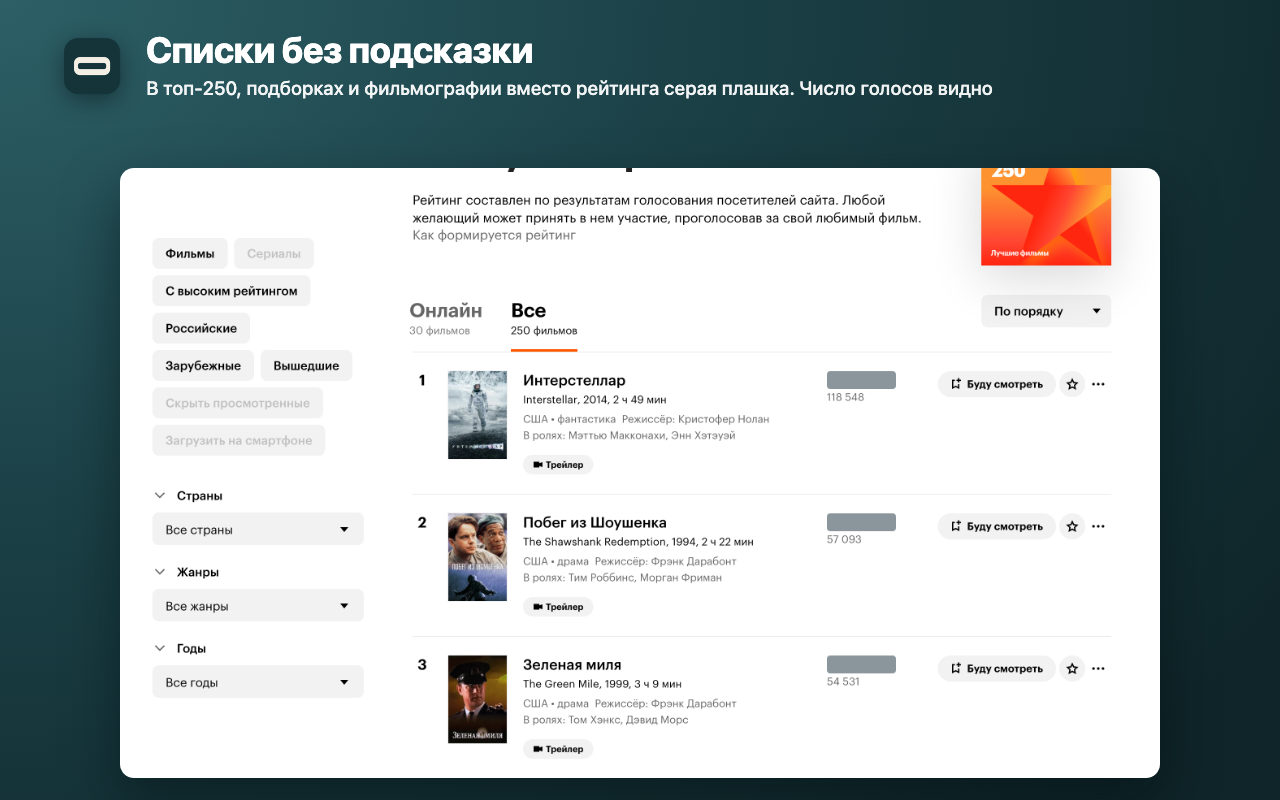1280x800 pixels.
Task: Star the Побег из Шоушенка row
Action: click(x=1072, y=526)
